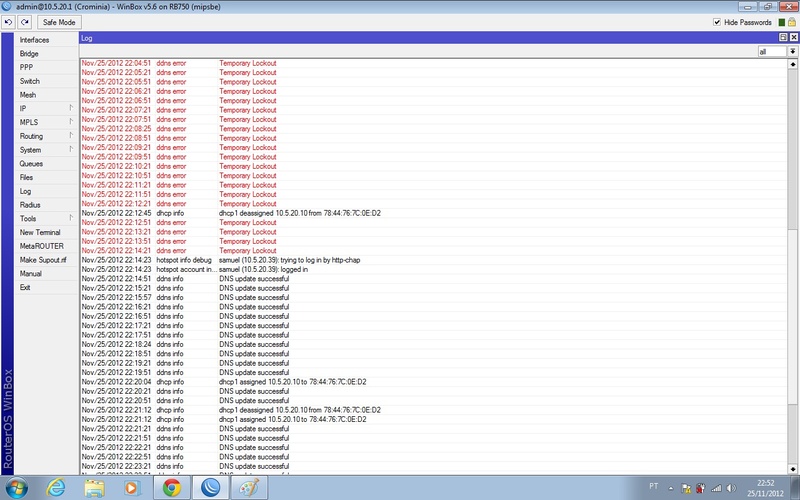Select log entry 22:14:21 Temporary Lockout
The image size is (800, 500).
click(433, 251)
